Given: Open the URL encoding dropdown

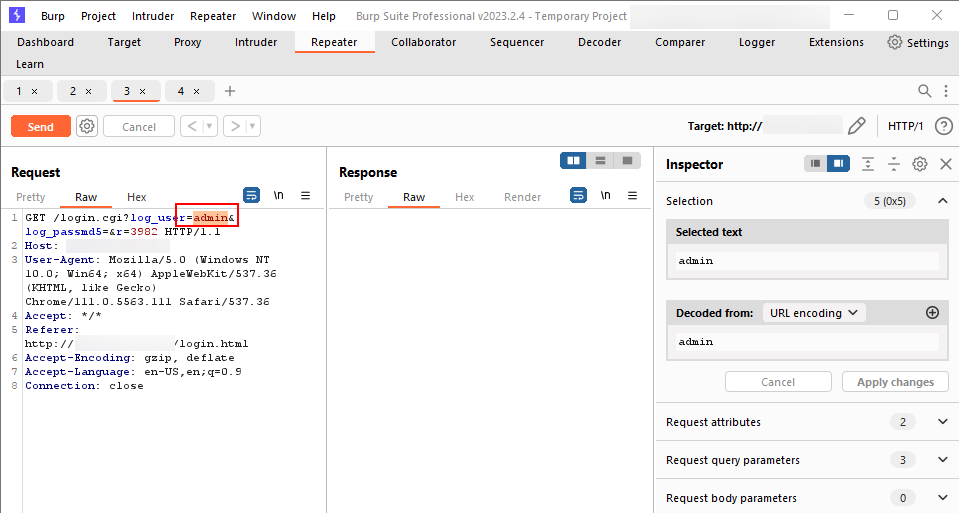Looking at the screenshot, I should click(813, 312).
